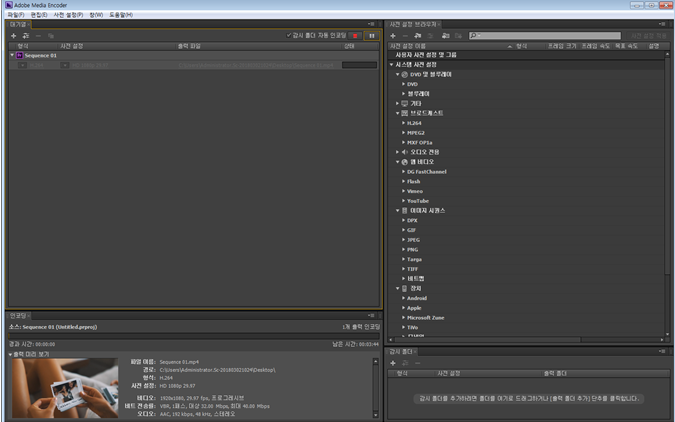Viewport: 675px width, 422px height.
Task: Click the magnifier icon in preset search
Action: pos(474,35)
